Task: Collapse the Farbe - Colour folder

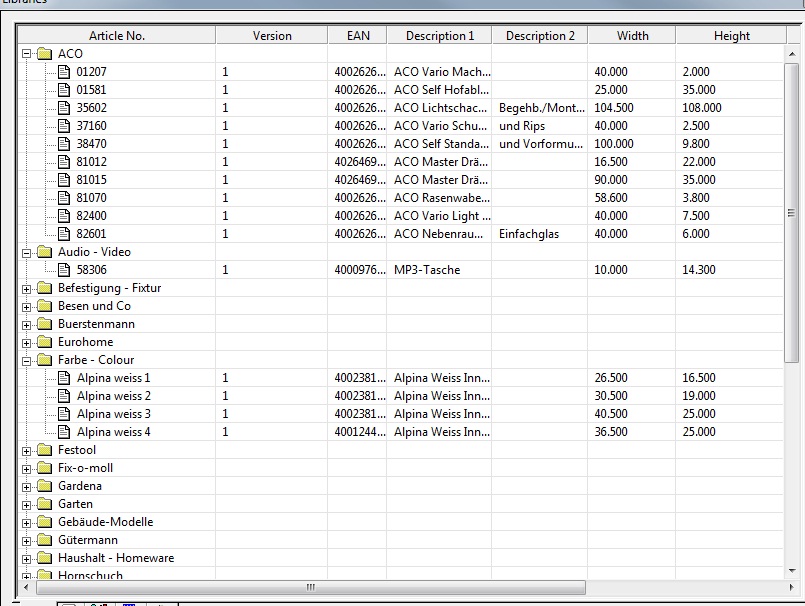Action: 26,361
